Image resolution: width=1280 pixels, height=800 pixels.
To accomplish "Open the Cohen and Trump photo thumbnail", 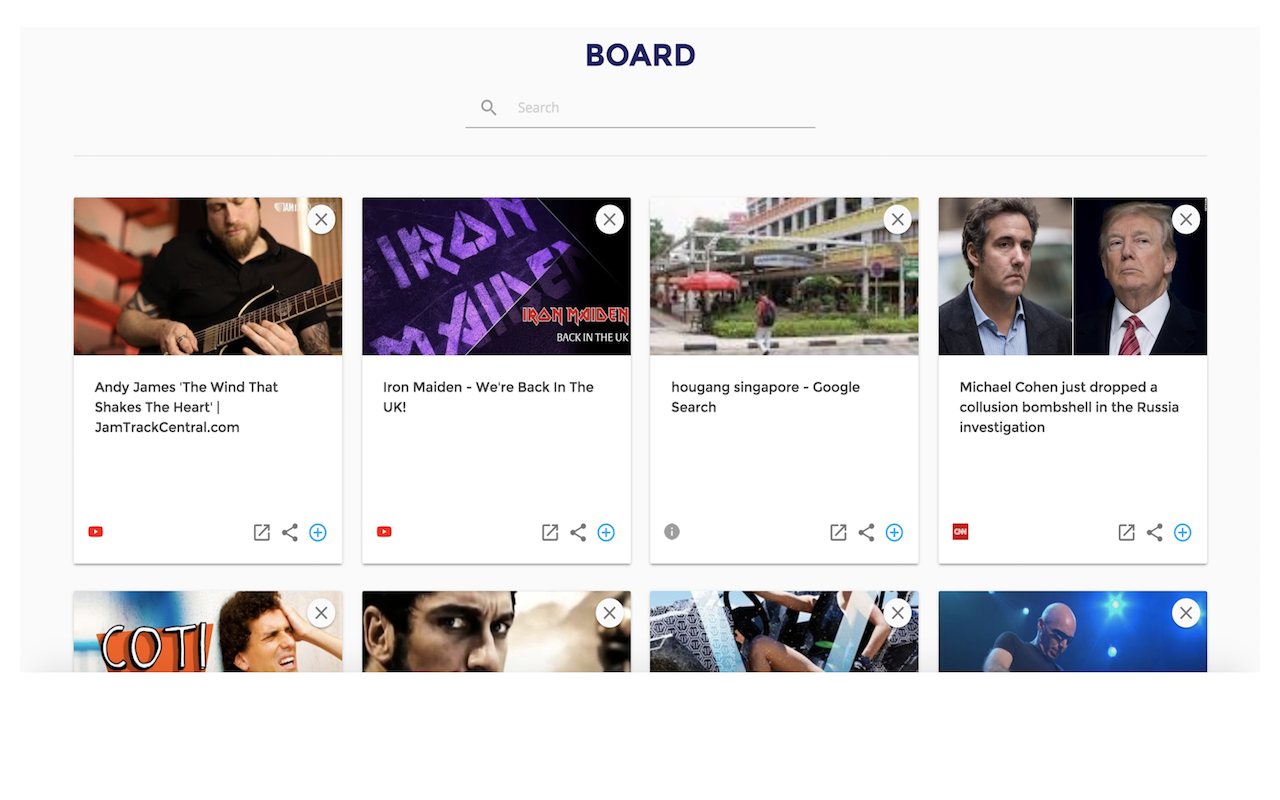I will [x=1072, y=276].
